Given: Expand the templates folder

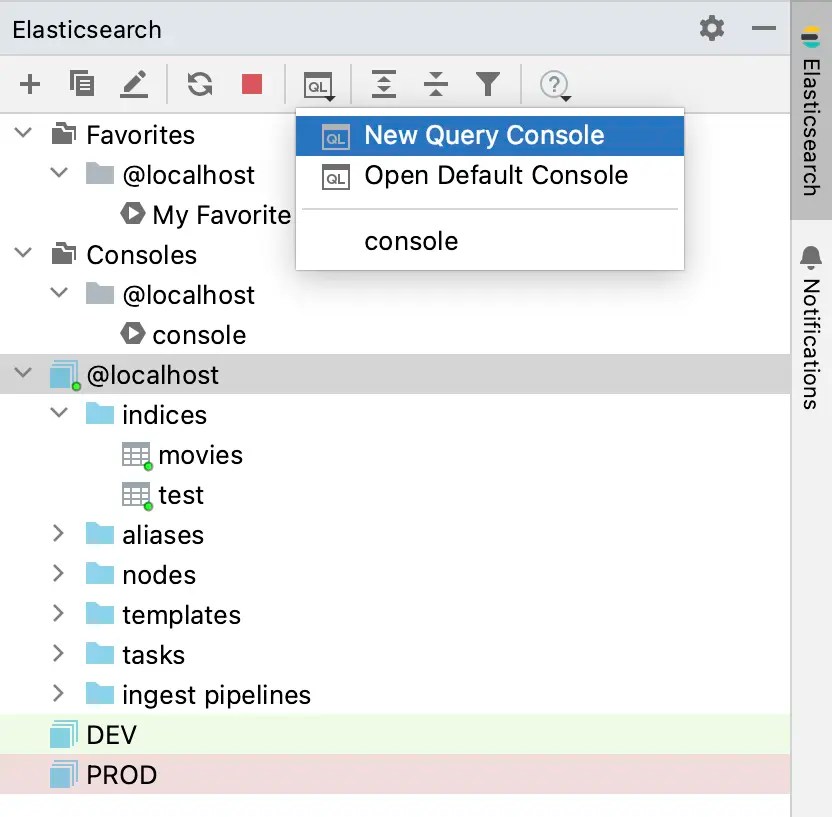Looking at the screenshot, I should pos(58,613).
